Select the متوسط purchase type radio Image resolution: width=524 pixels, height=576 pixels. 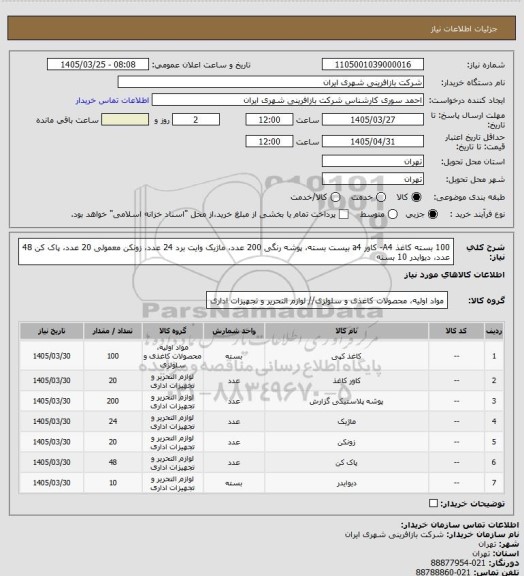pyautogui.click(x=393, y=214)
